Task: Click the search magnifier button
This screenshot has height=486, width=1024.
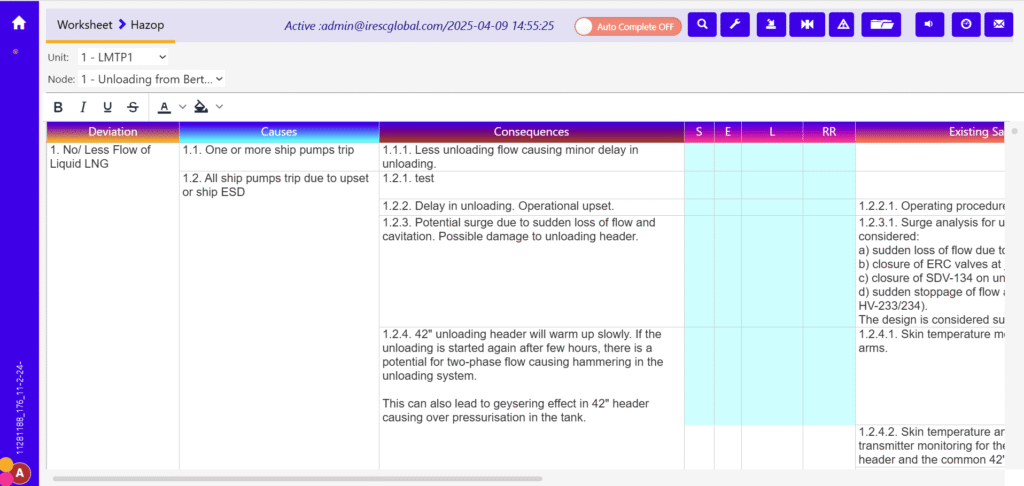Action: point(702,24)
